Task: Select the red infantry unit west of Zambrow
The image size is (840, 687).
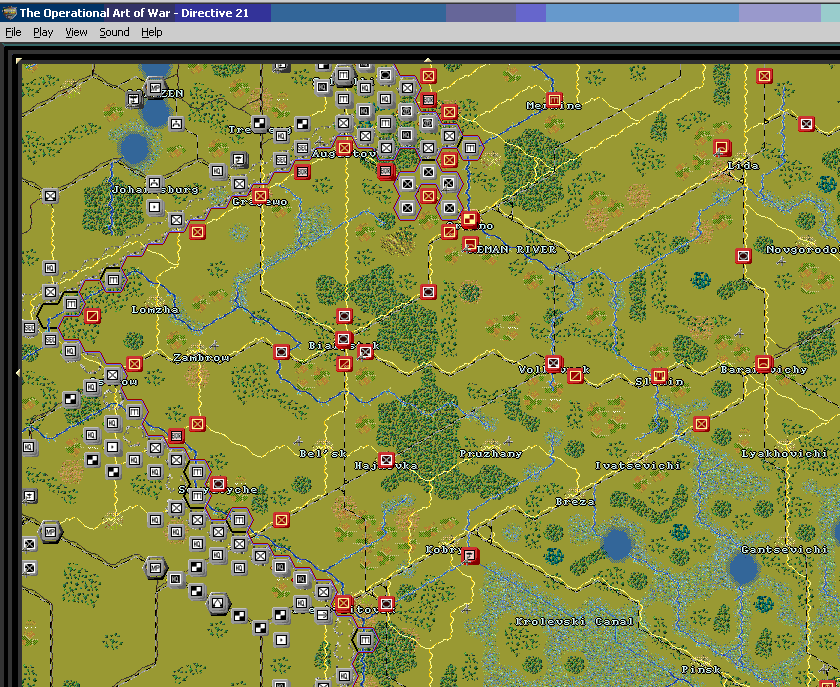Action: click(x=134, y=364)
